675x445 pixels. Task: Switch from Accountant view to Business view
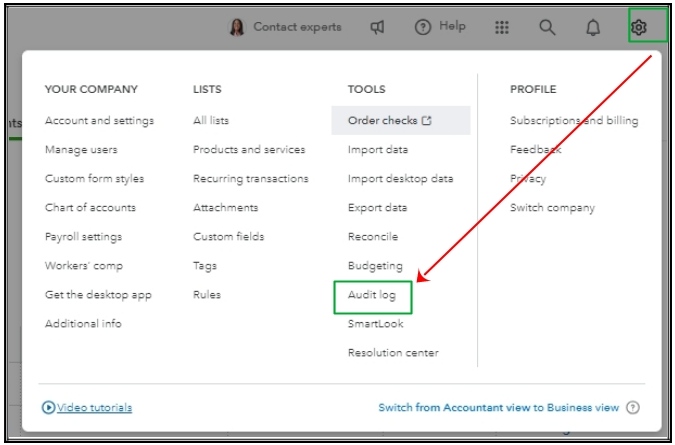(x=498, y=408)
